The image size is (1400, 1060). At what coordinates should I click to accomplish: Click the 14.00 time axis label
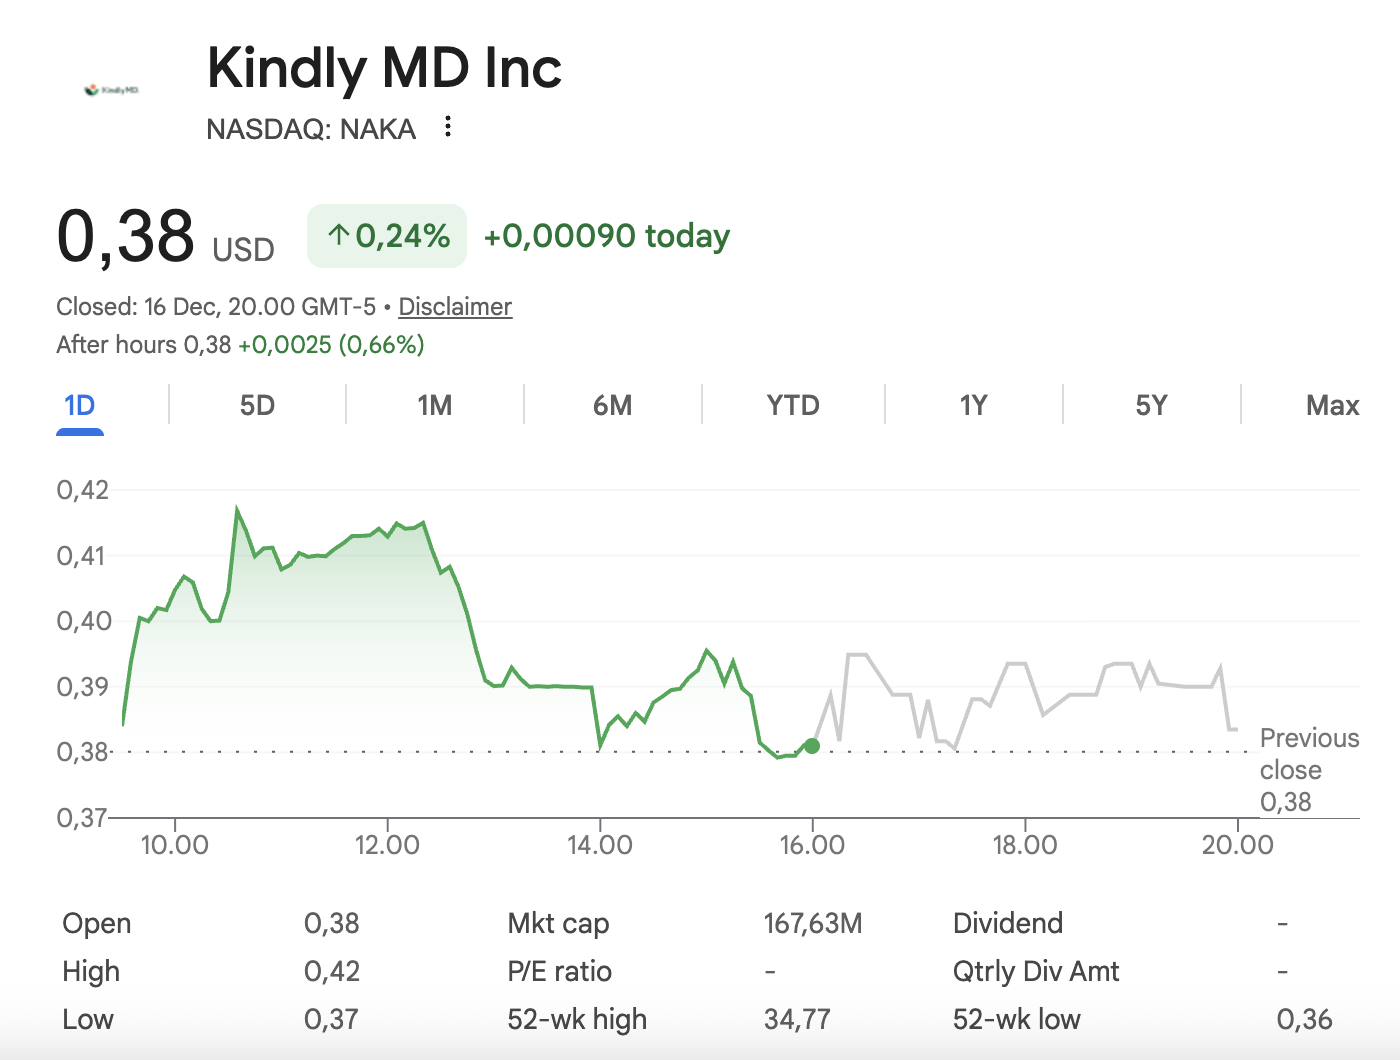600,845
